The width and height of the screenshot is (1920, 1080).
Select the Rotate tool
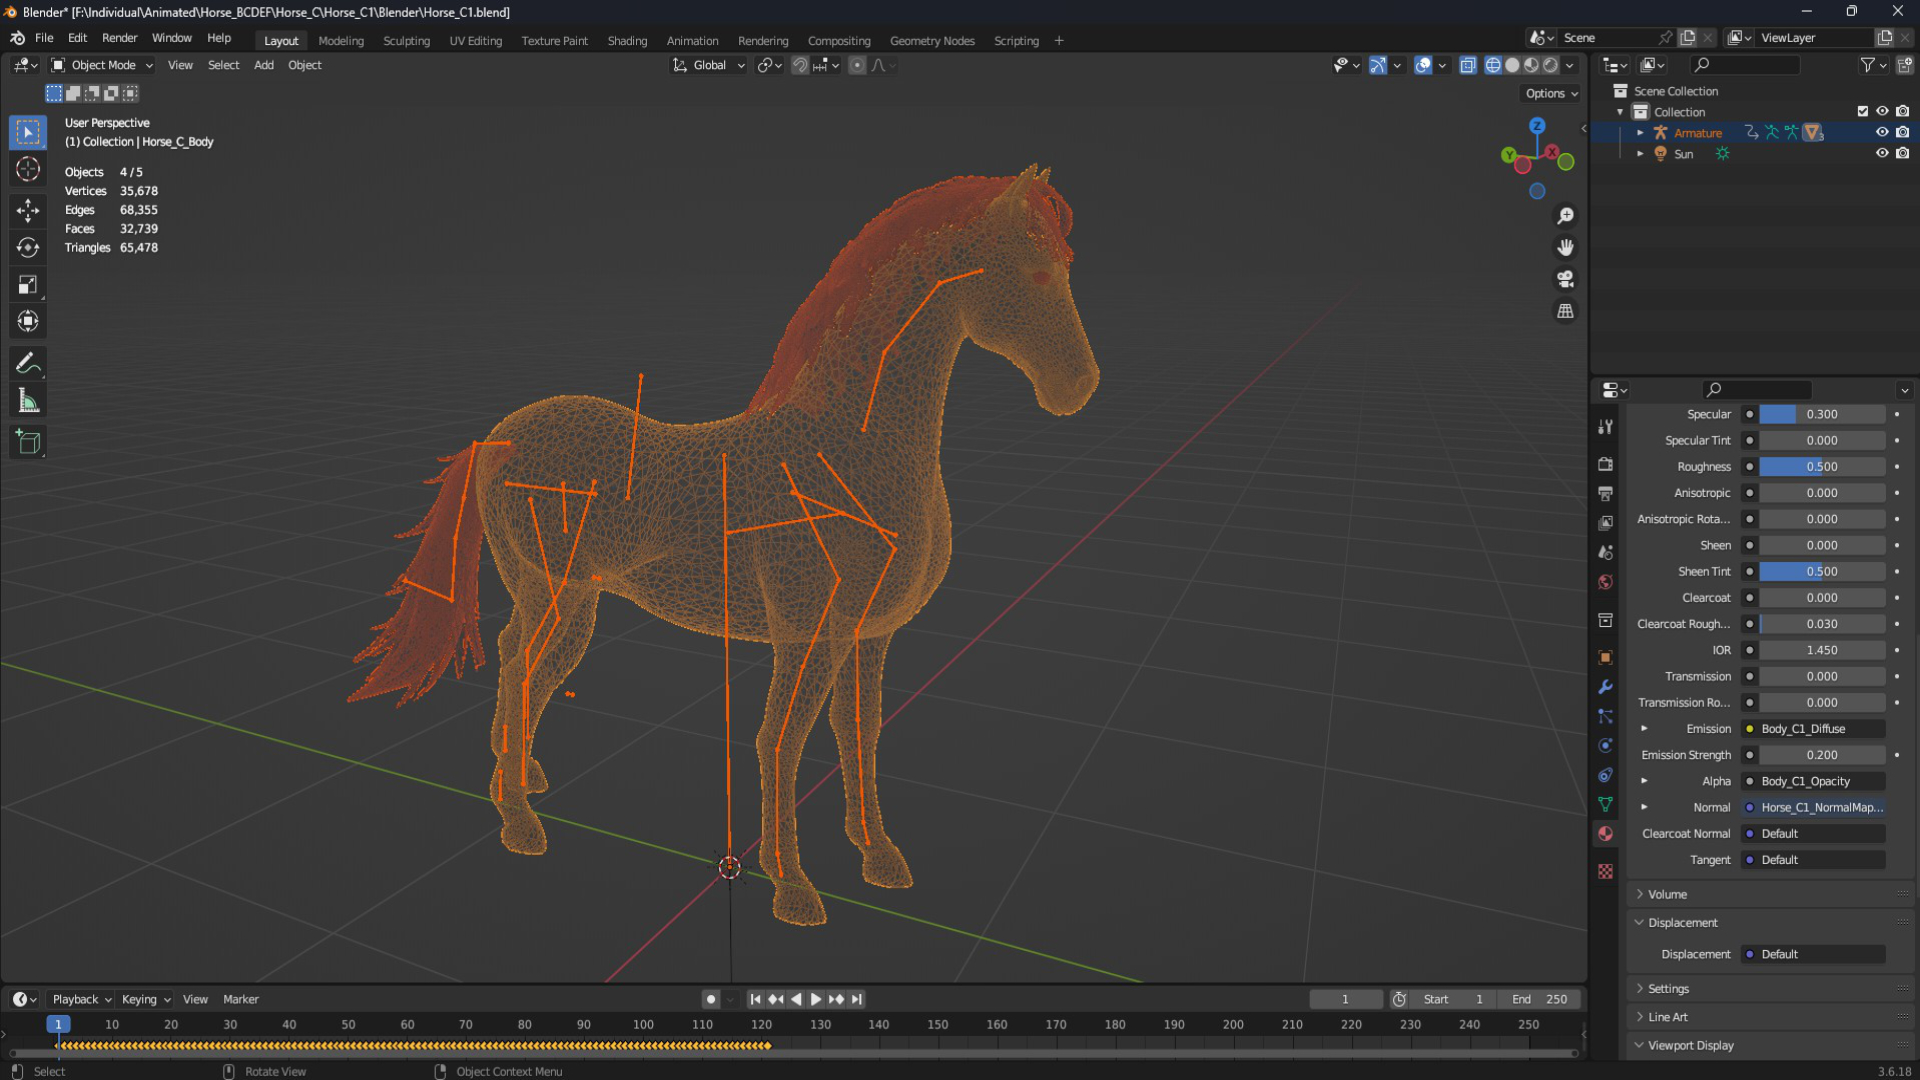[x=28, y=247]
